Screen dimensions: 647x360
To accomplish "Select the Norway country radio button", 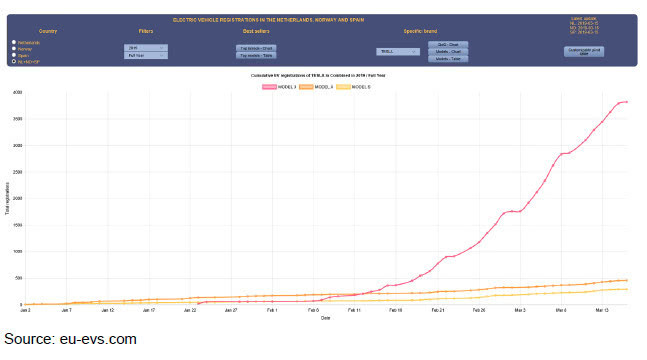I will (14, 49).
